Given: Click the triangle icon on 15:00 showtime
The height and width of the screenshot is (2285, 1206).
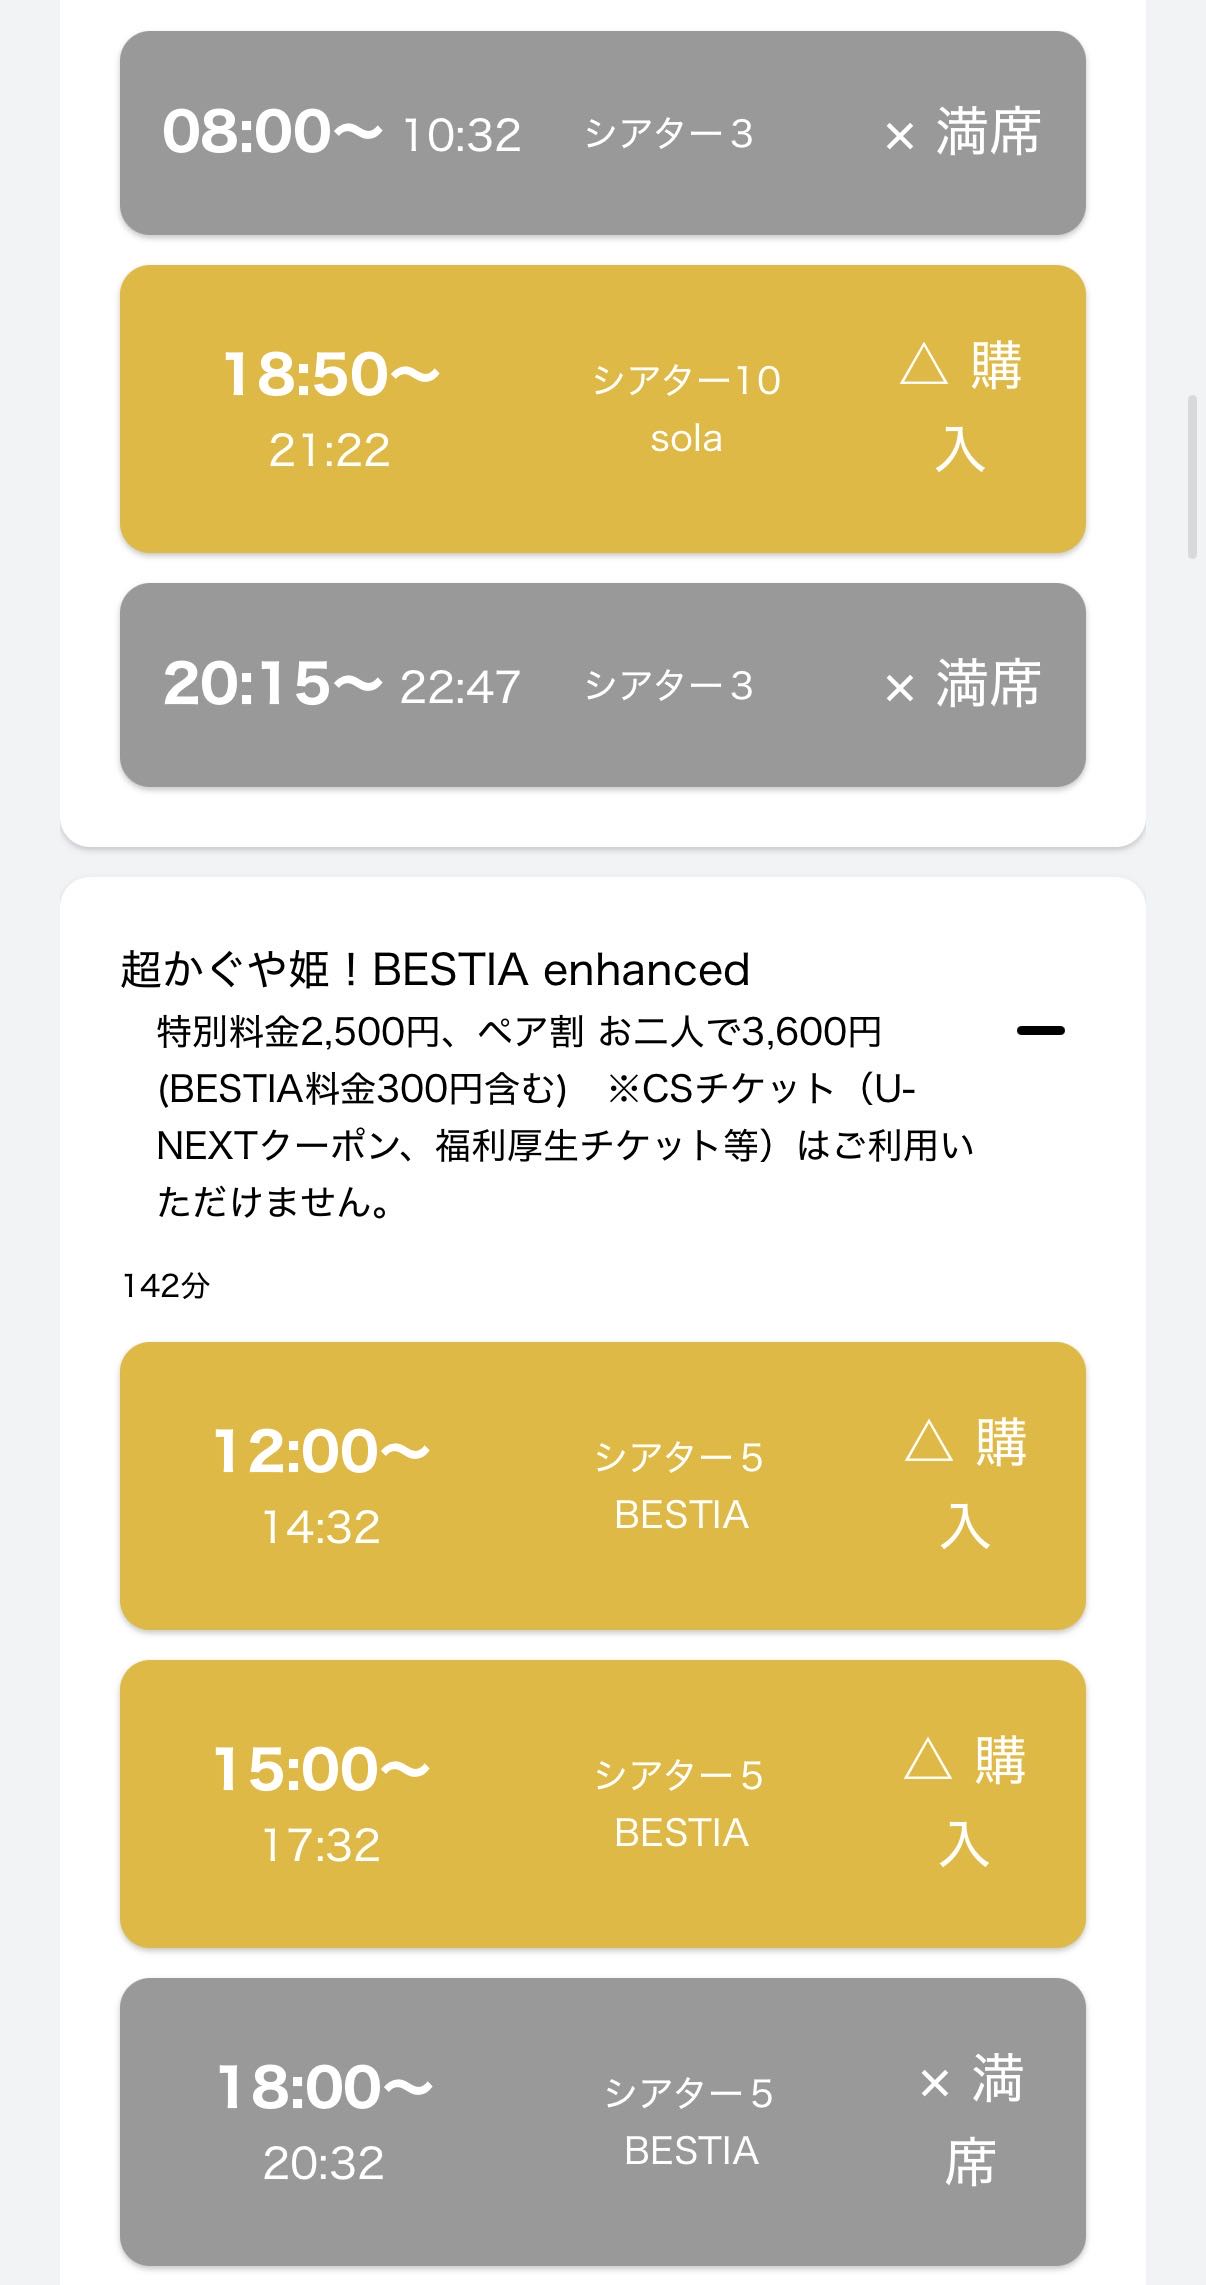Looking at the screenshot, I should 928,1760.
